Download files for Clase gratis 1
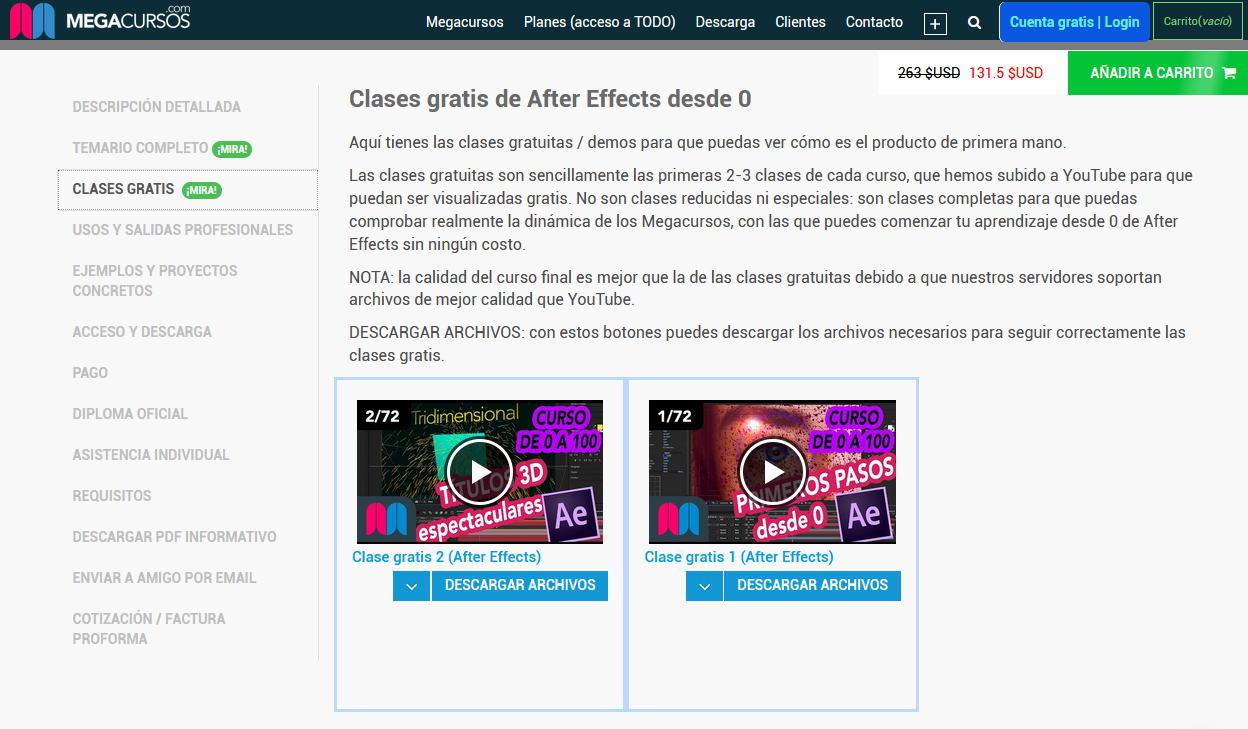 tap(812, 586)
